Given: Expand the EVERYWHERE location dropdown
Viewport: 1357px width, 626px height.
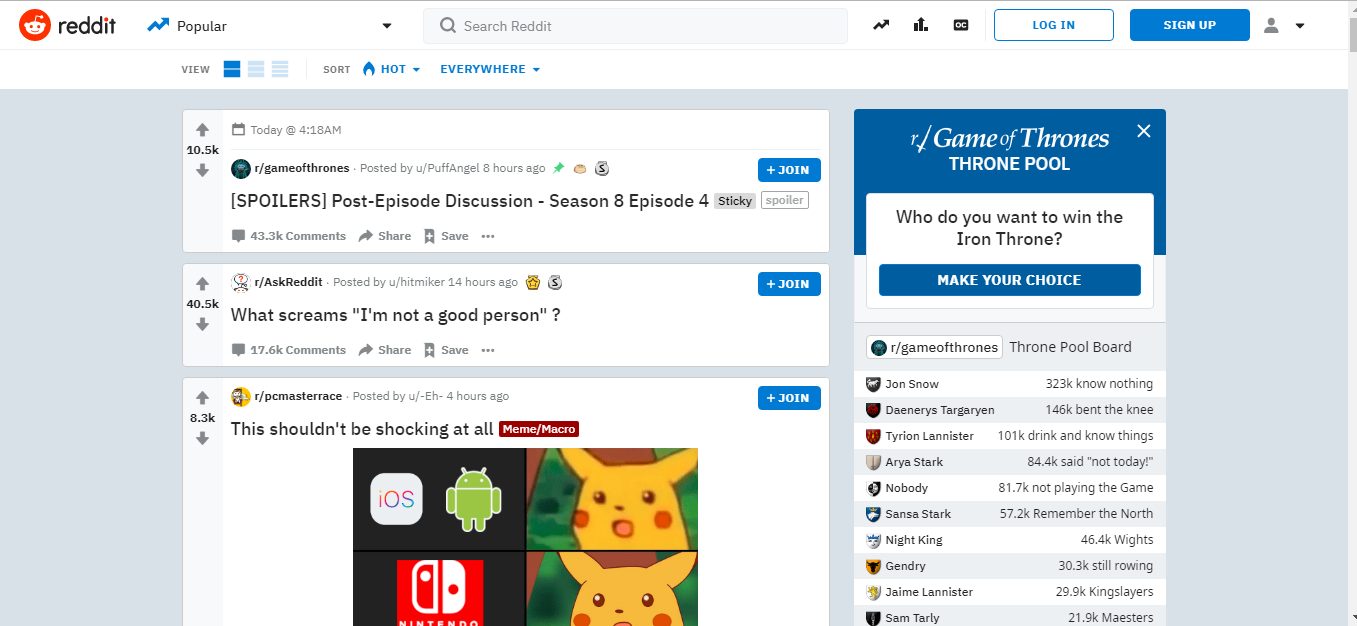Looking at the screenshot, I should tap(490, 69).
